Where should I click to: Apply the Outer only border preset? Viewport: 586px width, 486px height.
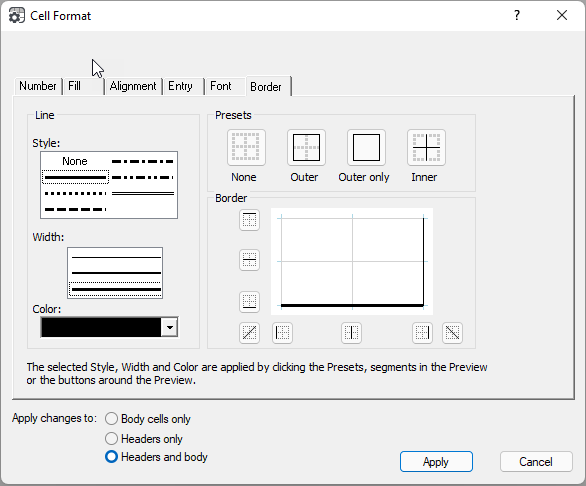[x=366, y=148]
